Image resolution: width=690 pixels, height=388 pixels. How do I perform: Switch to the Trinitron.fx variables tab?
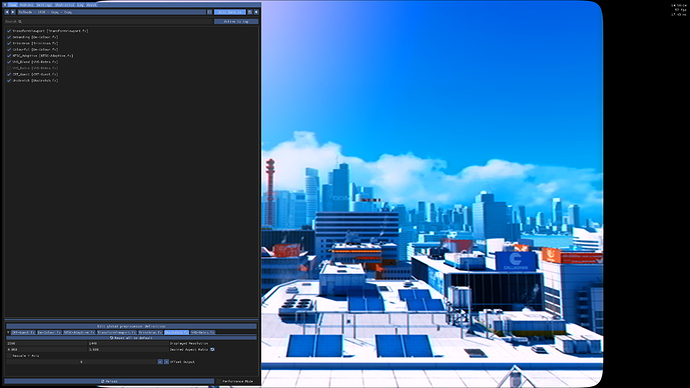[x=150, y=333]
